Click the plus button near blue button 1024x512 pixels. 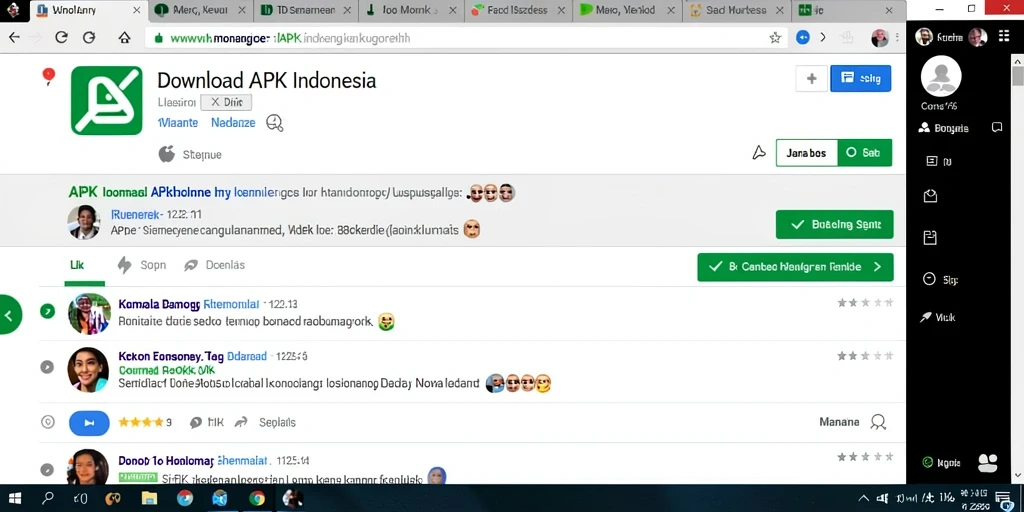(812, 78)
